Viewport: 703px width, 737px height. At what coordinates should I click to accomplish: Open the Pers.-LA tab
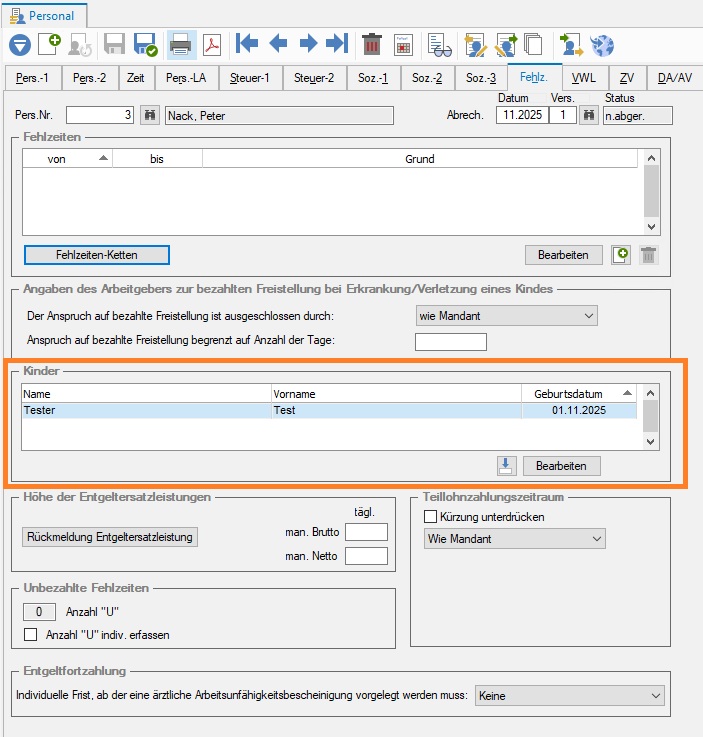[186, 78]
